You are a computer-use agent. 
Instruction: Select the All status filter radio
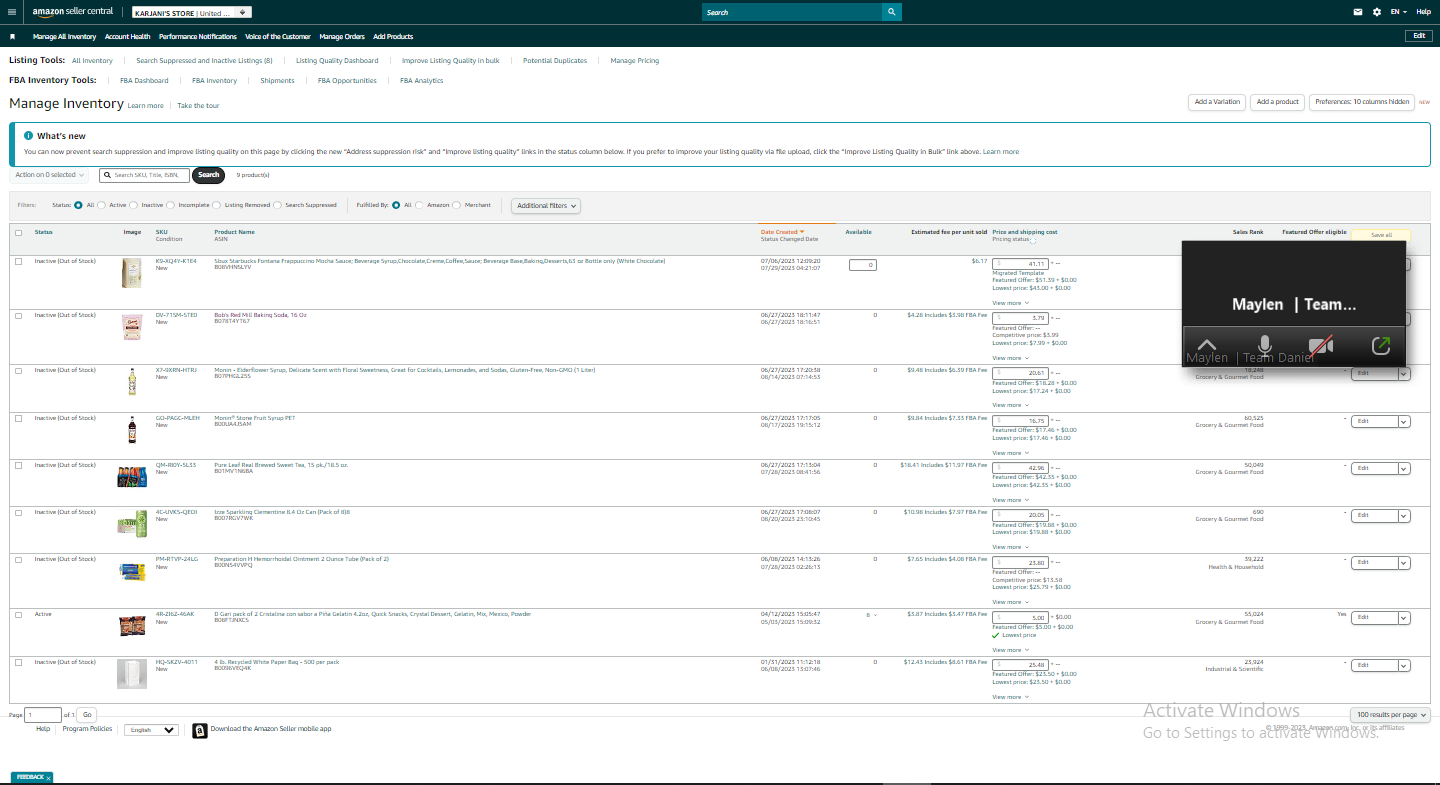78,205
